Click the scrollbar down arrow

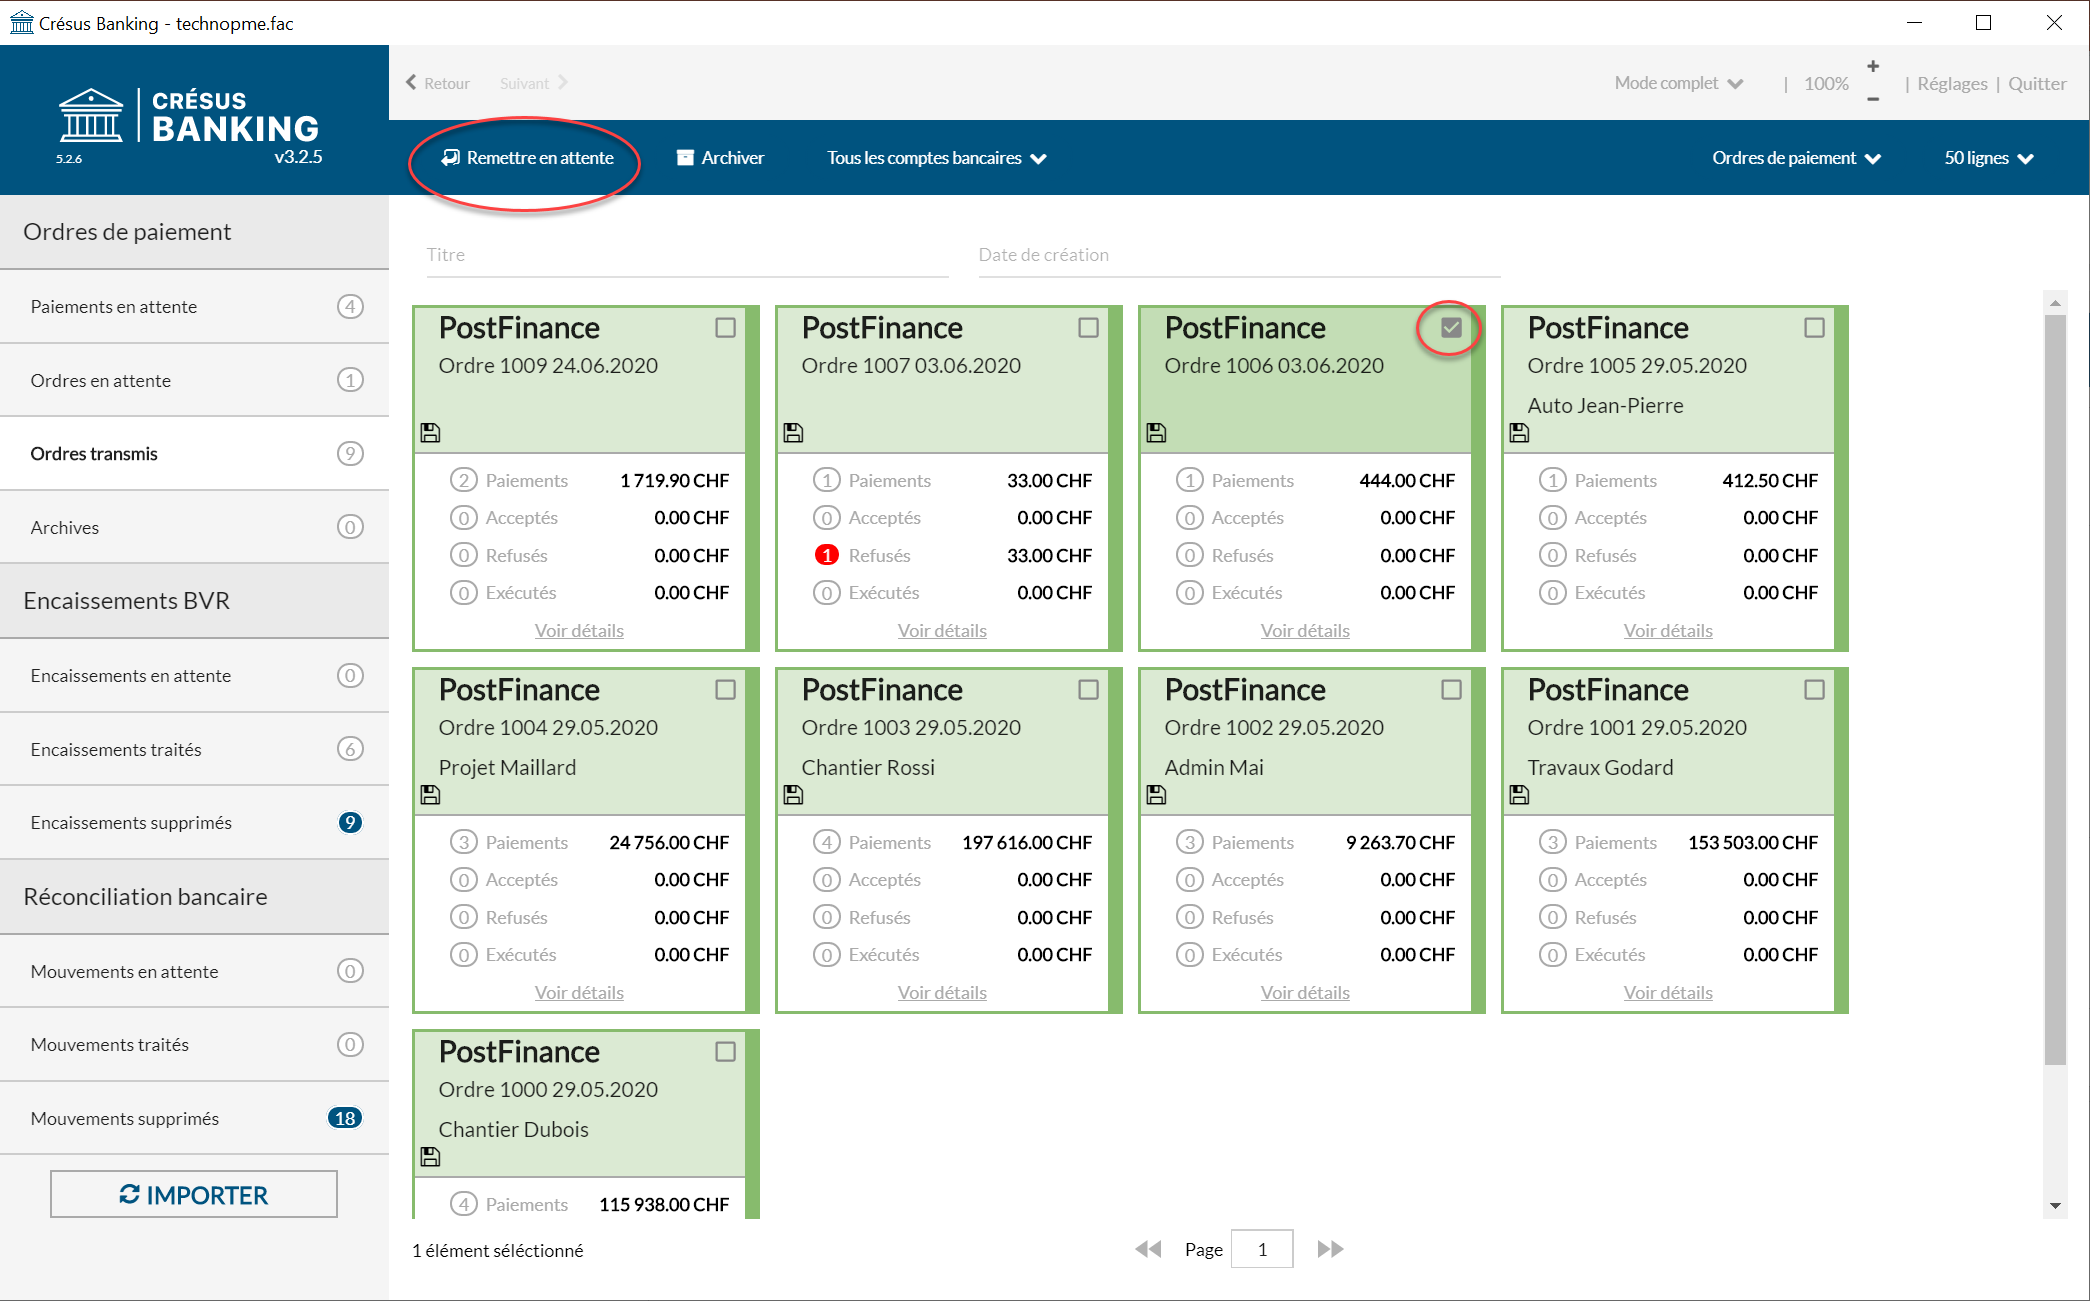(2055, 1206)
